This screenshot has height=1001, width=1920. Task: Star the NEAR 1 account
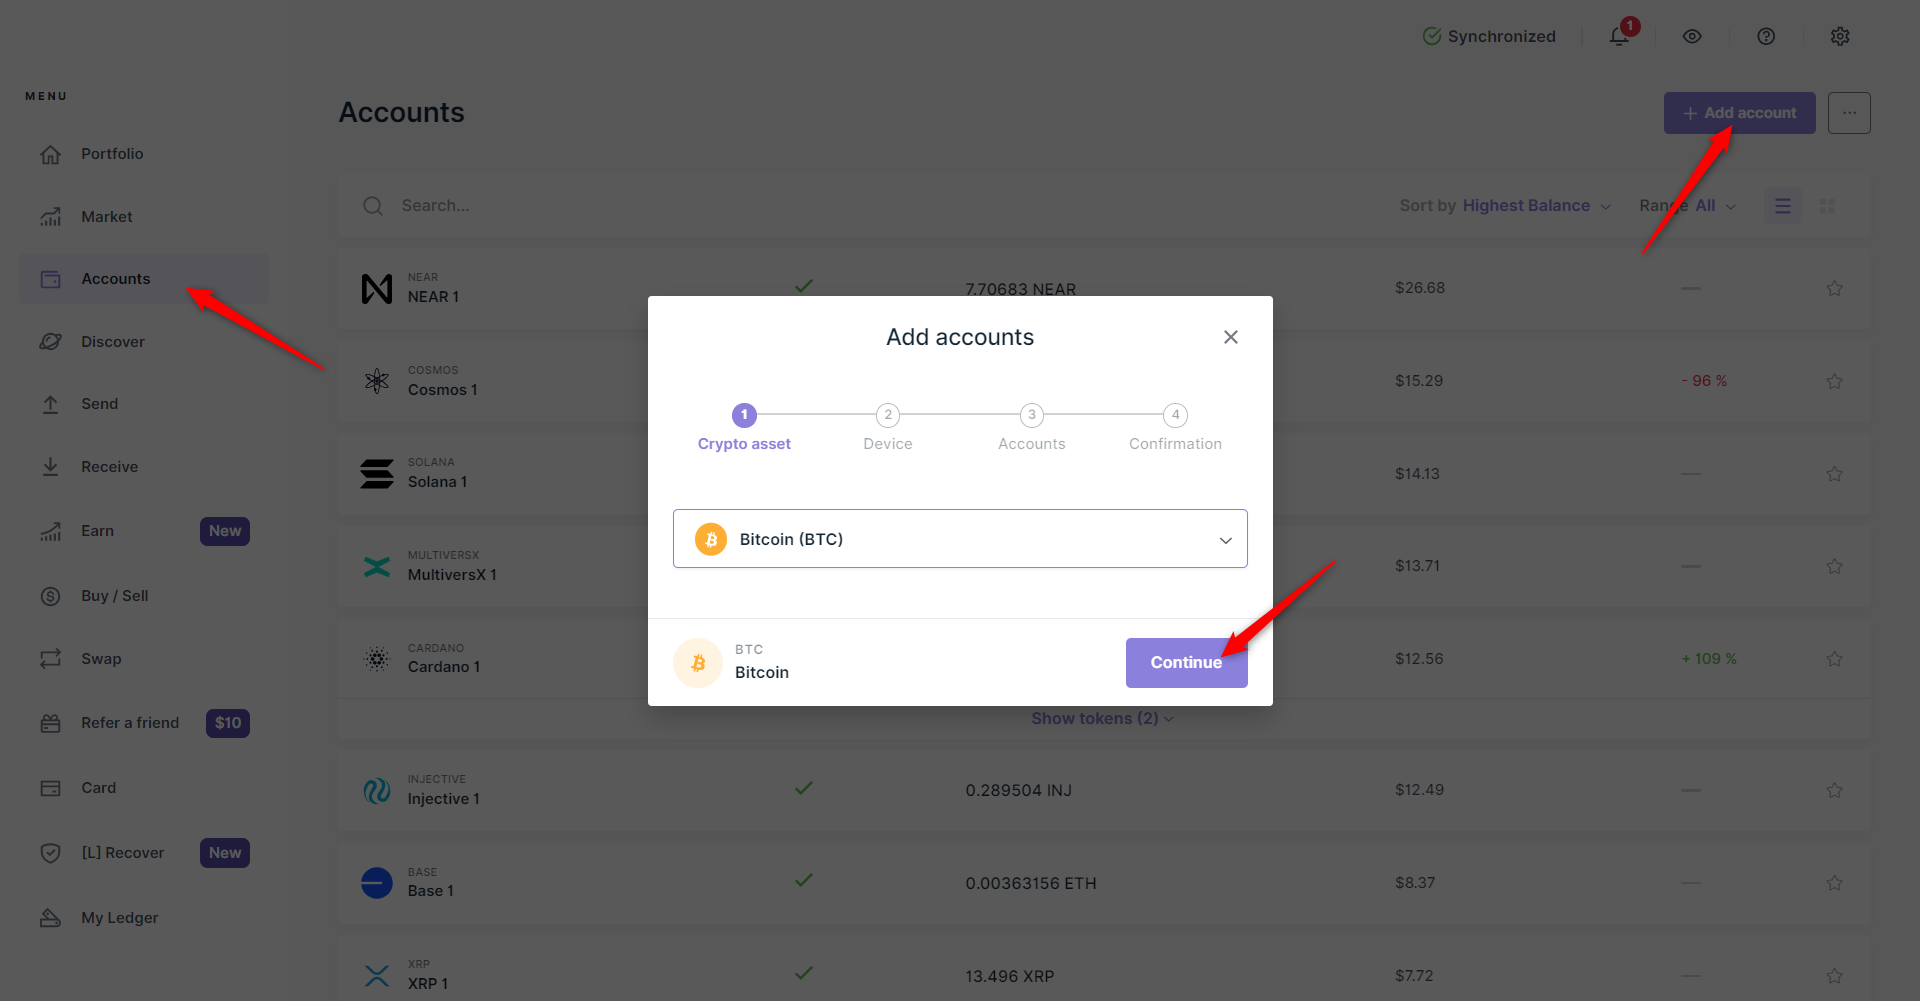[1835, 289]
